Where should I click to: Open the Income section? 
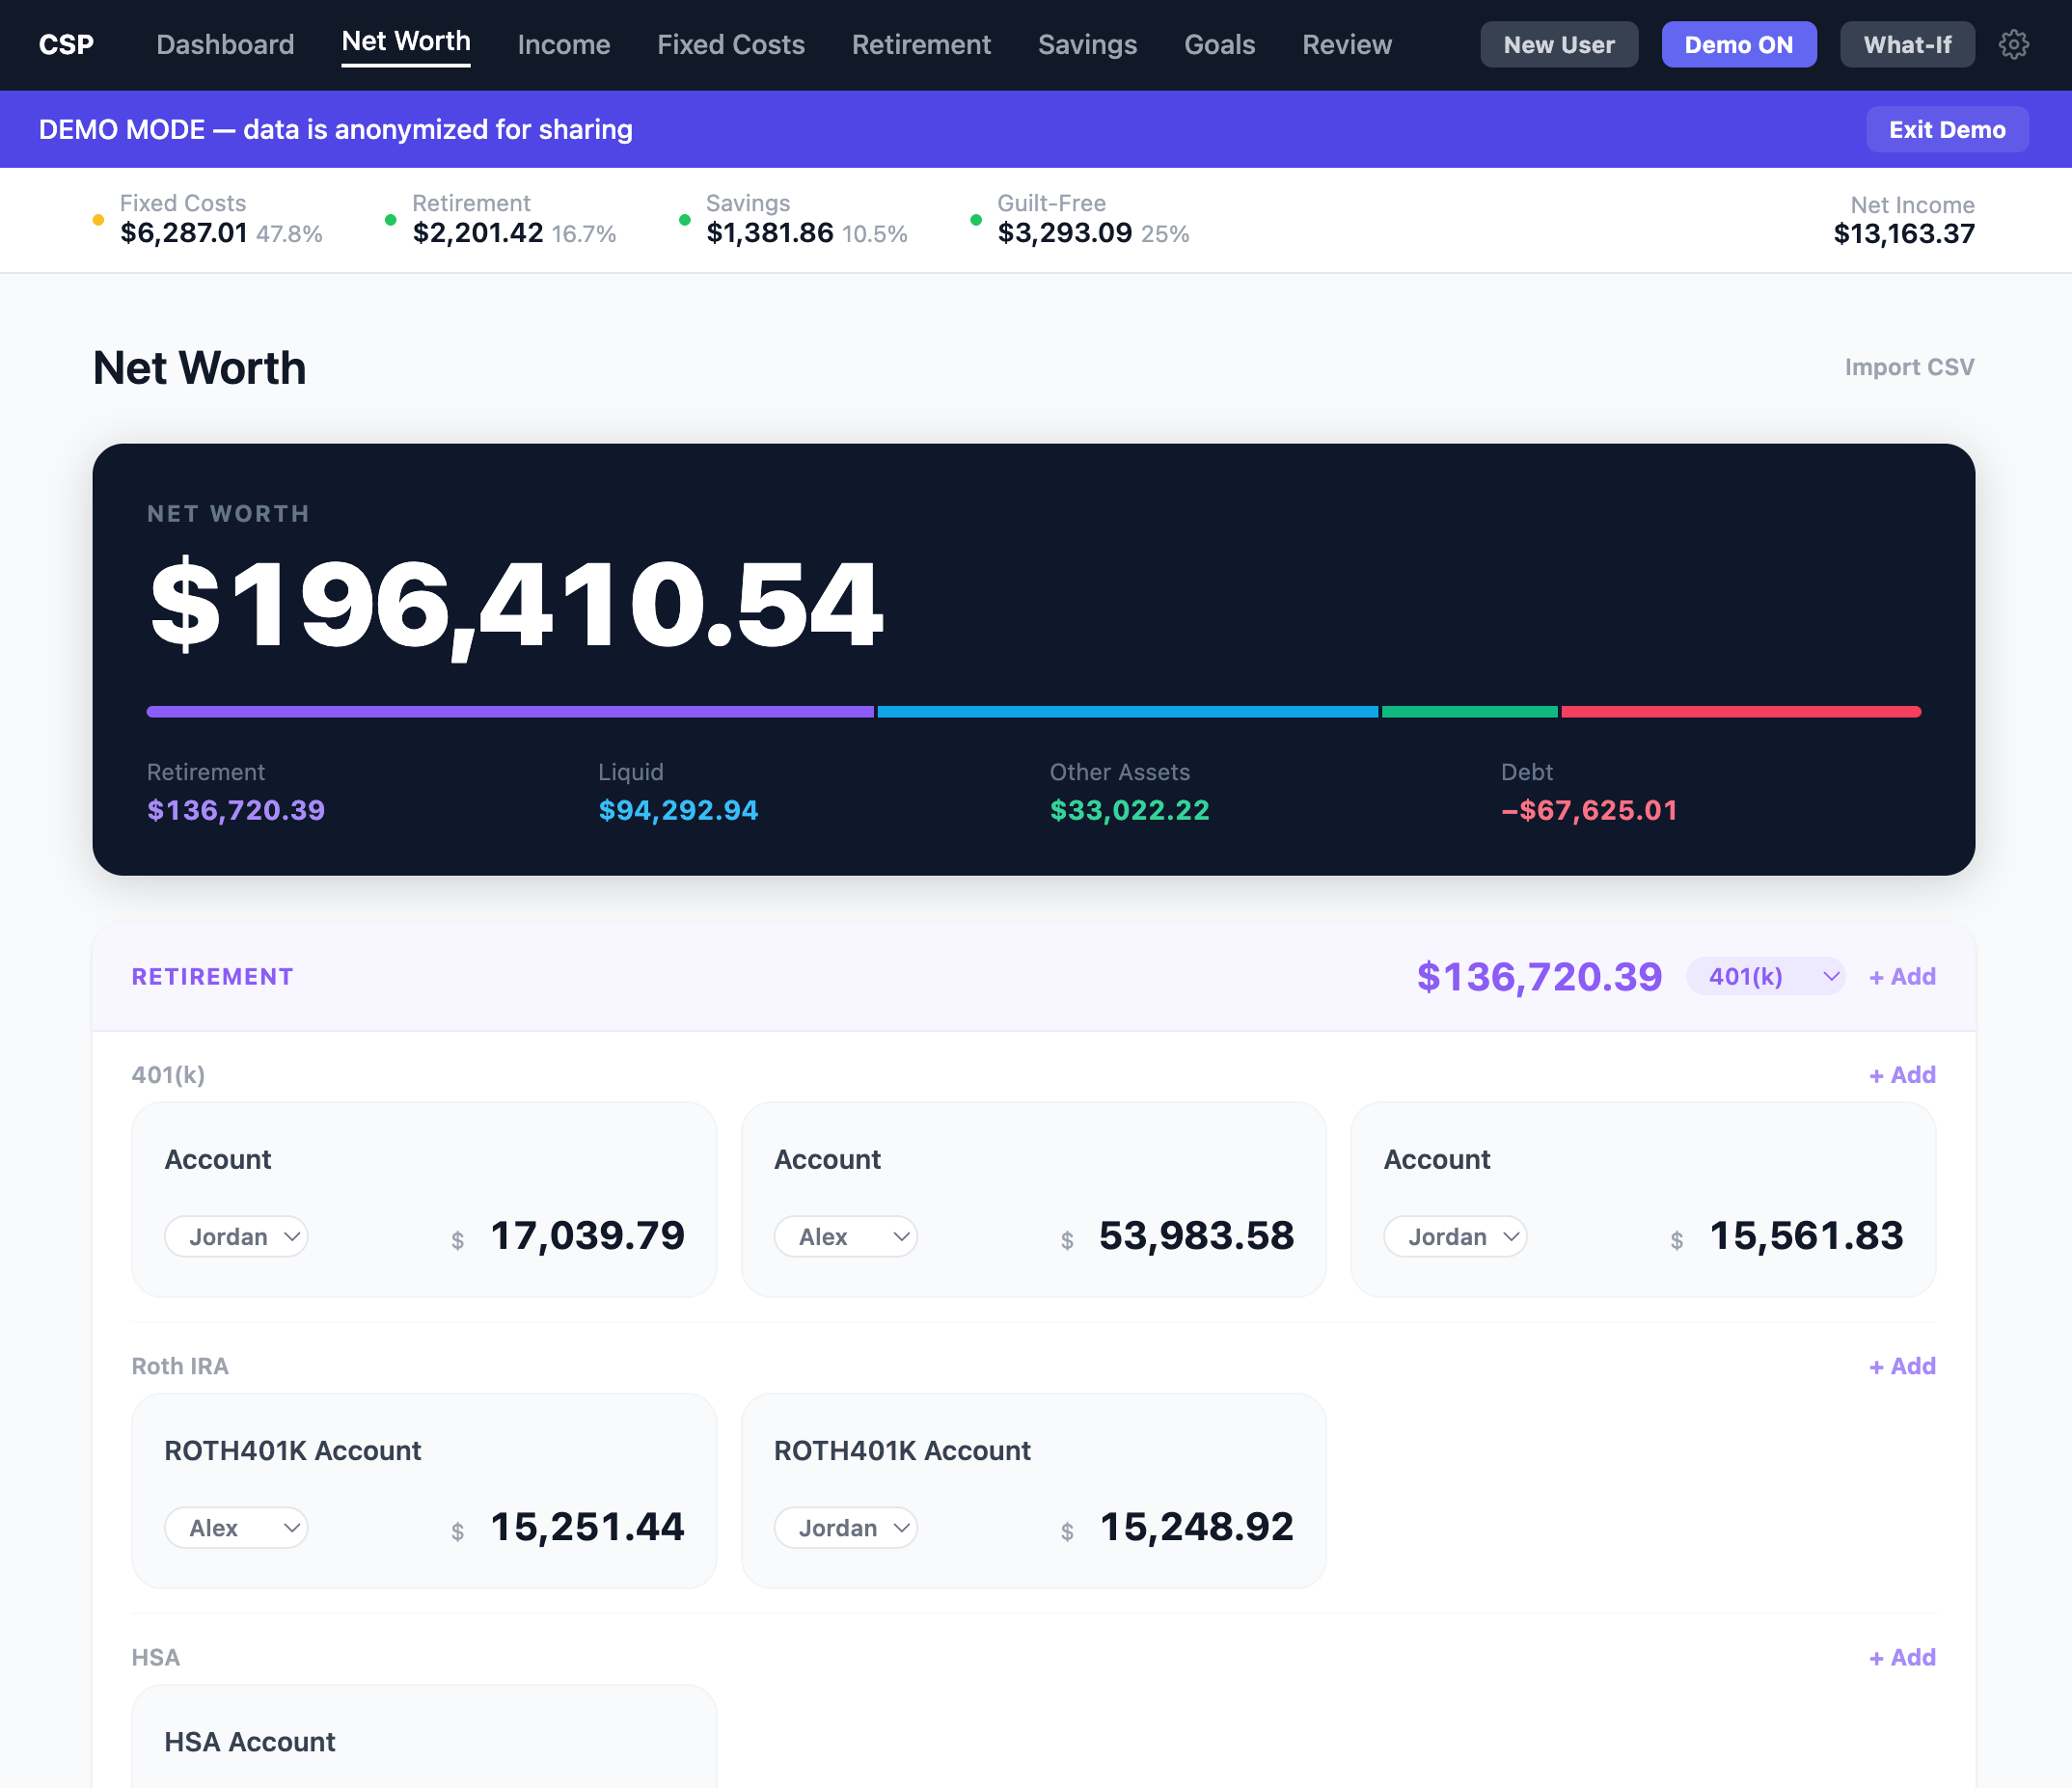tap(563, 44)
